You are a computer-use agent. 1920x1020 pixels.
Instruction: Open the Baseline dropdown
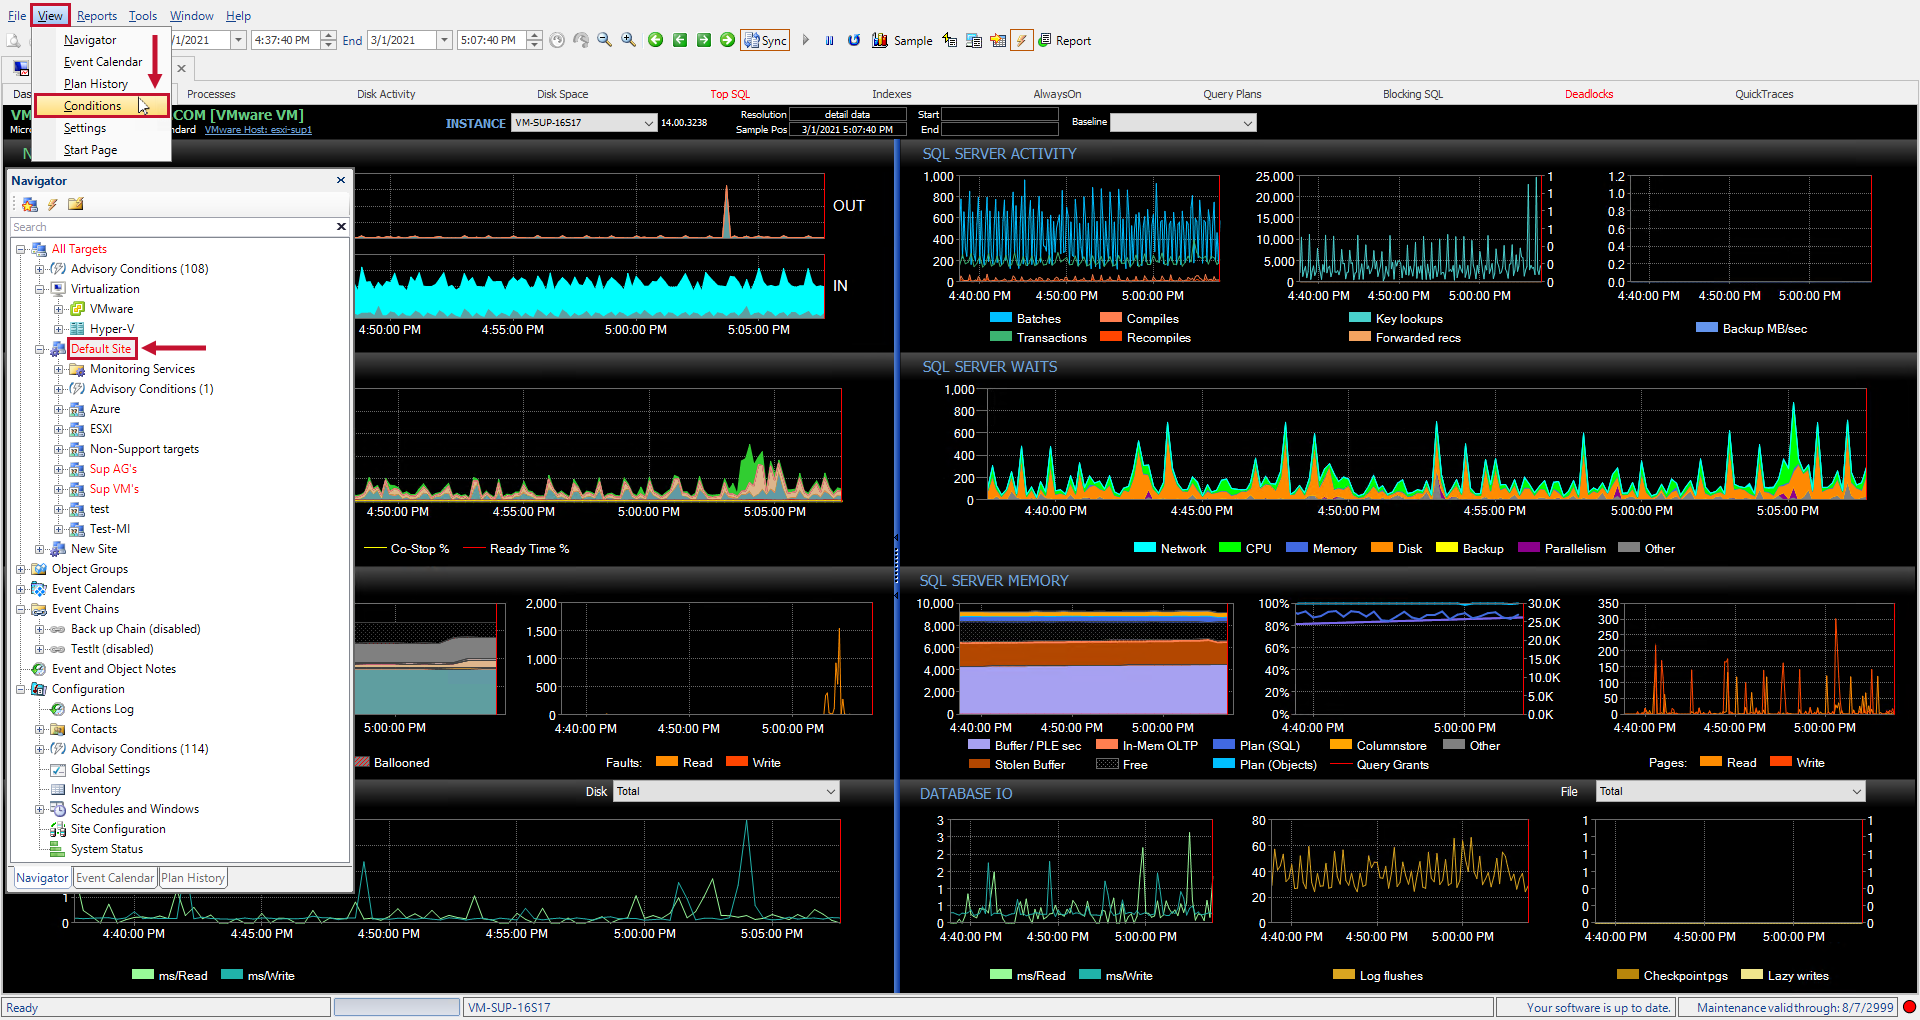(x=1247, y=123)
